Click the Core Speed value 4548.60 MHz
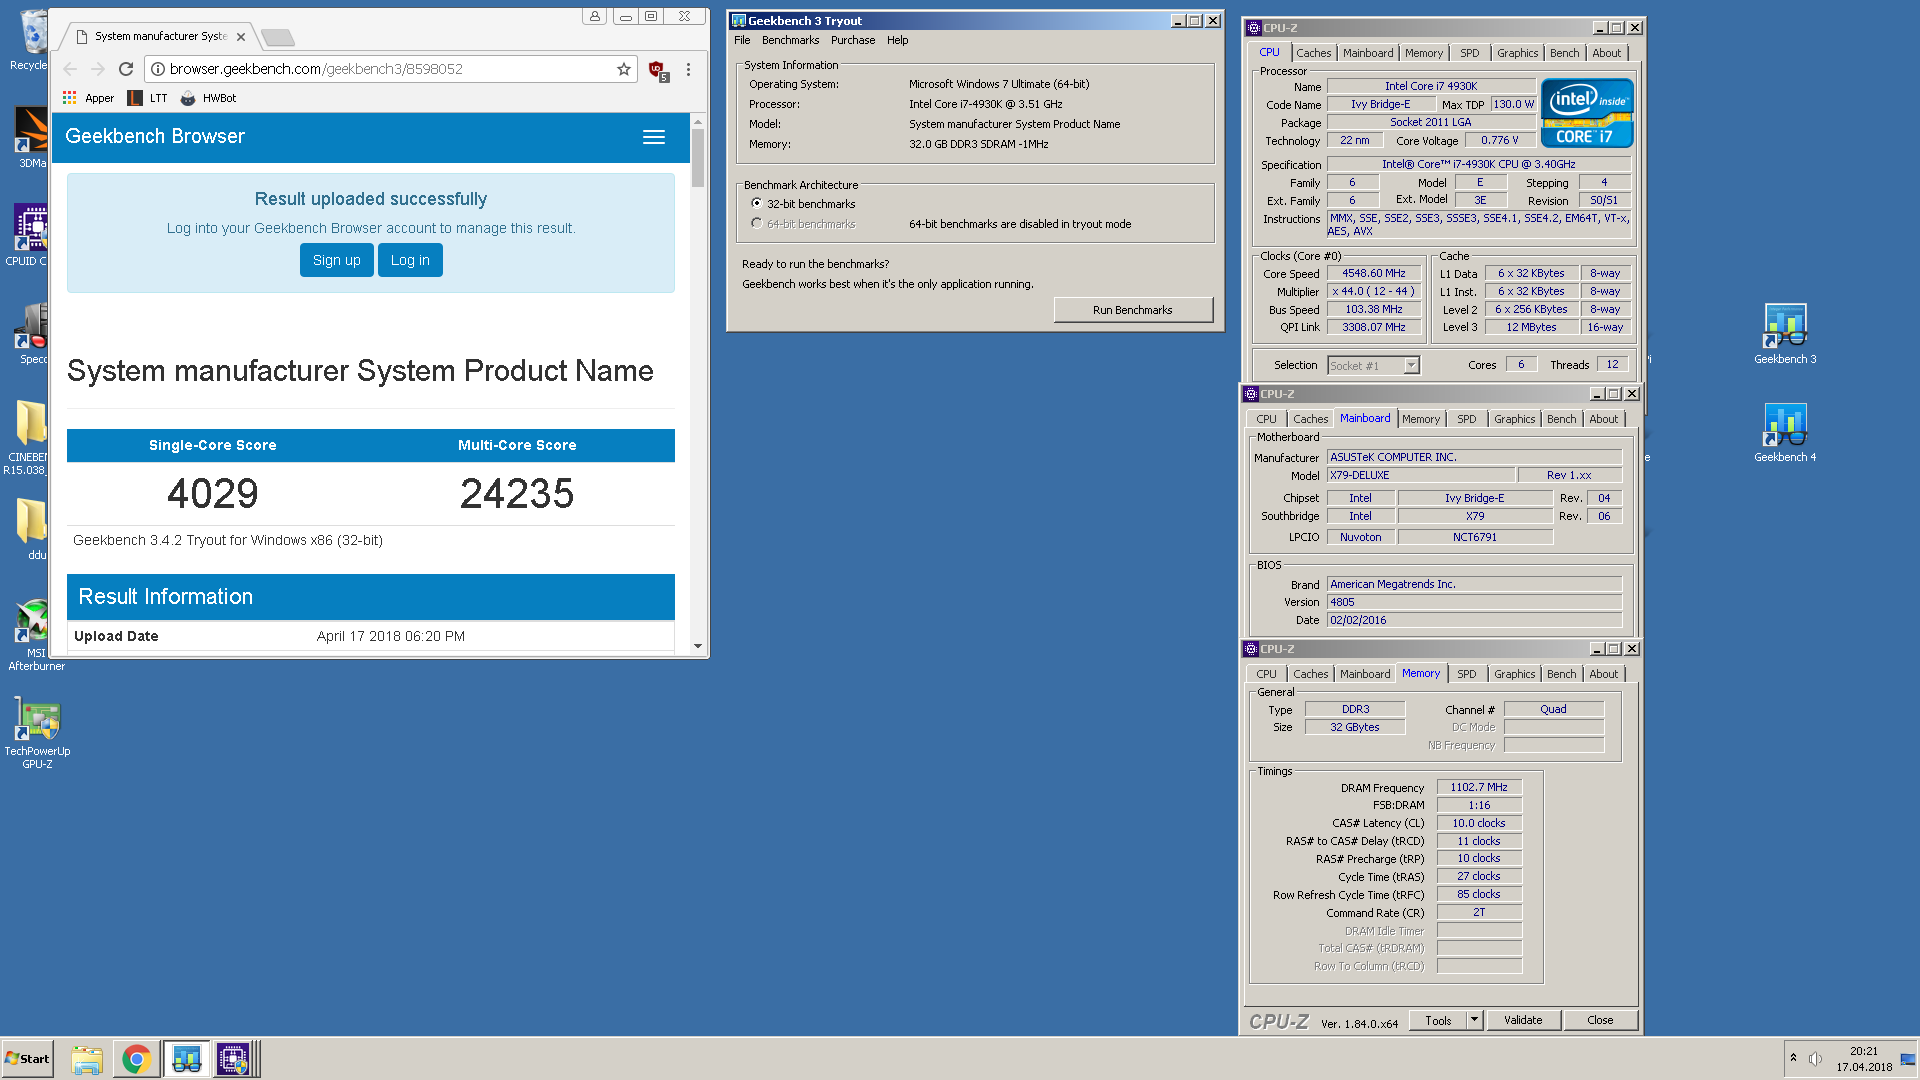 click(1374, 273)
